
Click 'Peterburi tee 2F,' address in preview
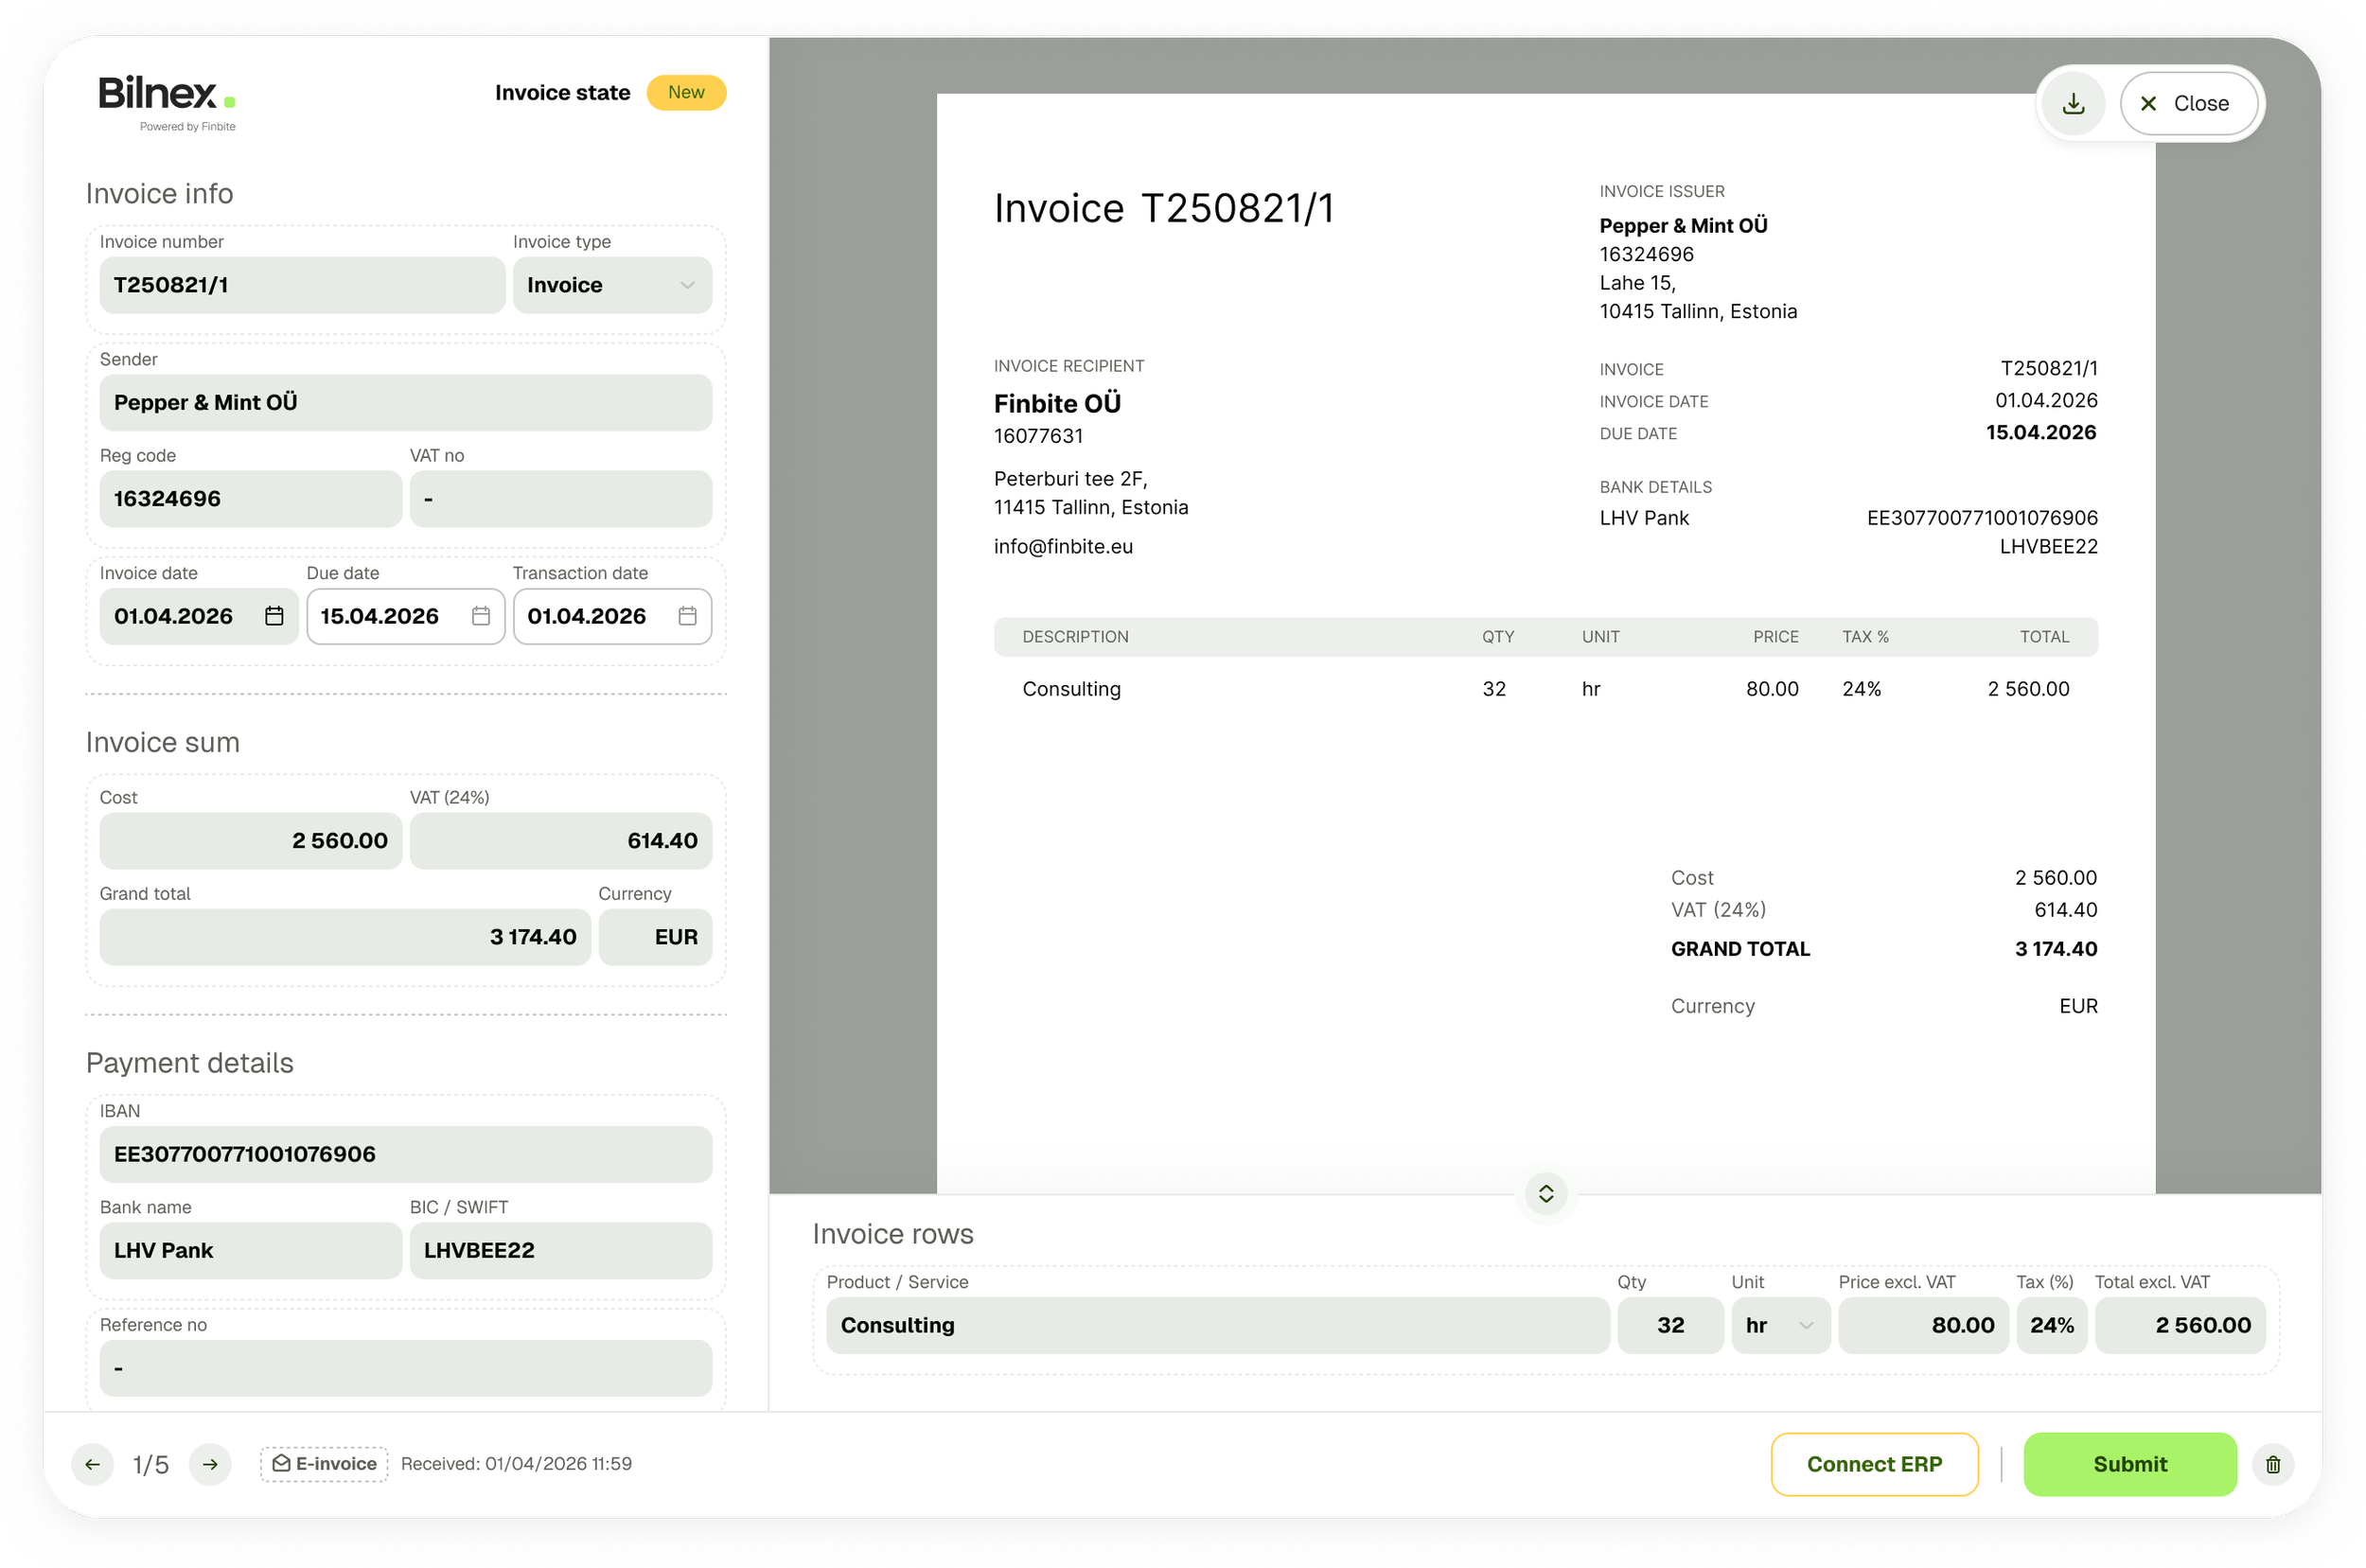[1070, 479]
